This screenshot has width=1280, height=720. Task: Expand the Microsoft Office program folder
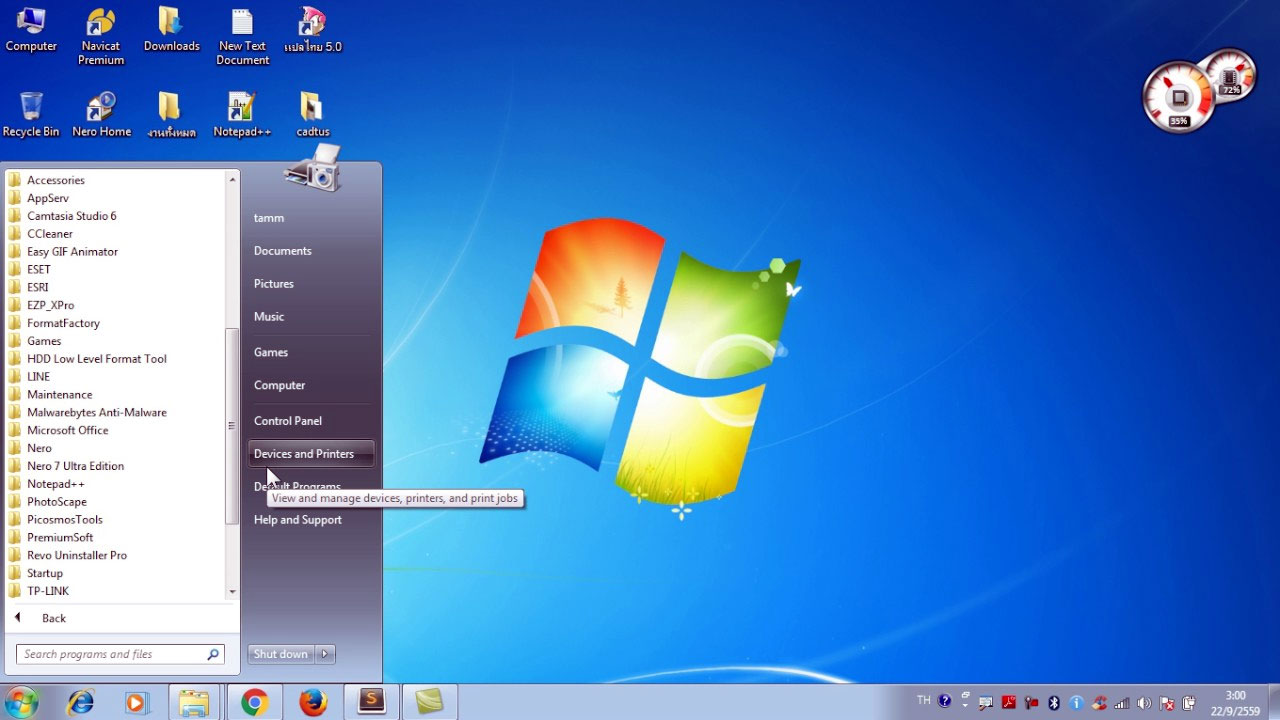click(67, 430)
